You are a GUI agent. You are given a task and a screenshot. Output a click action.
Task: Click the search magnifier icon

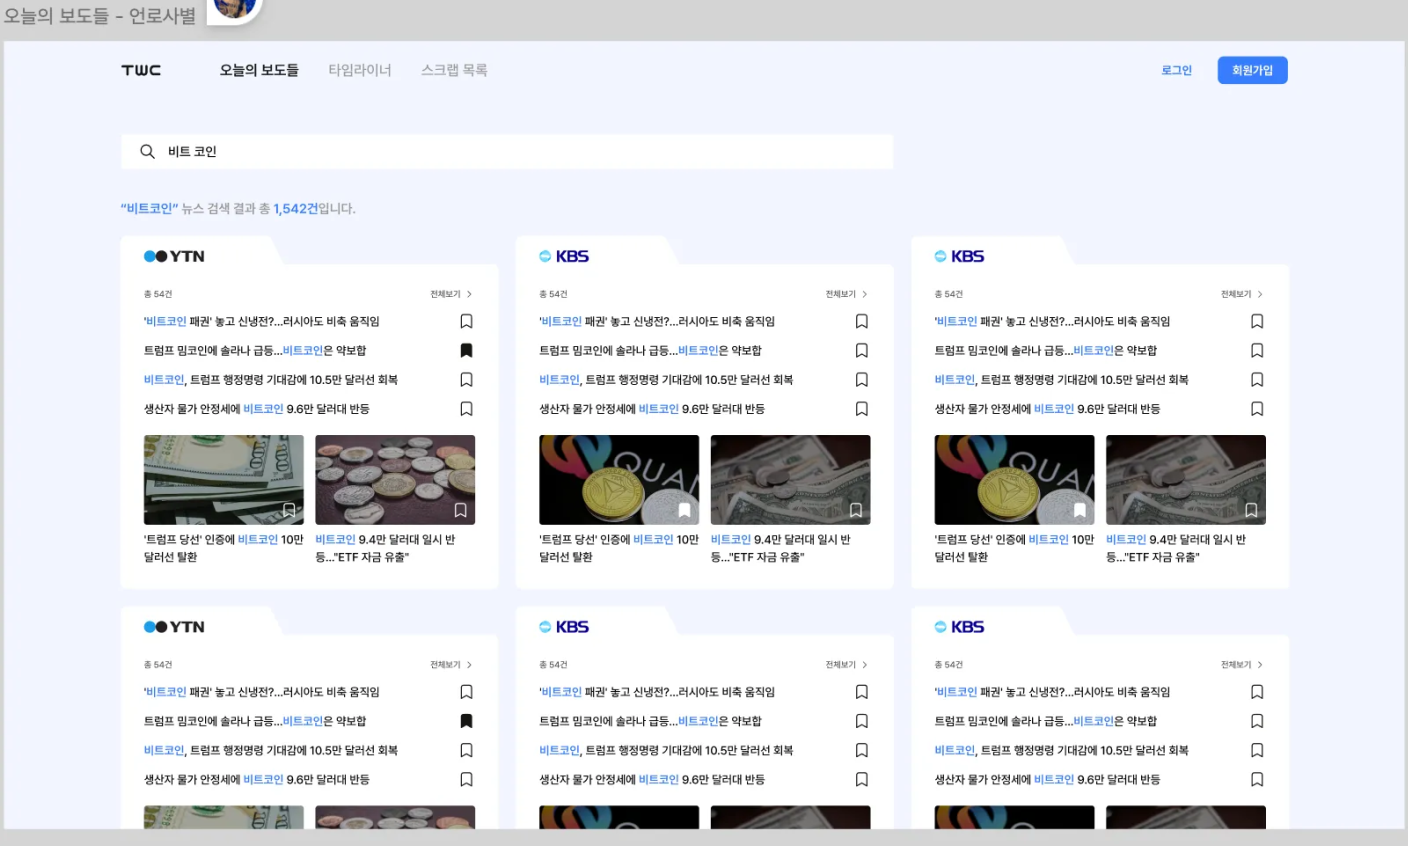147,152
